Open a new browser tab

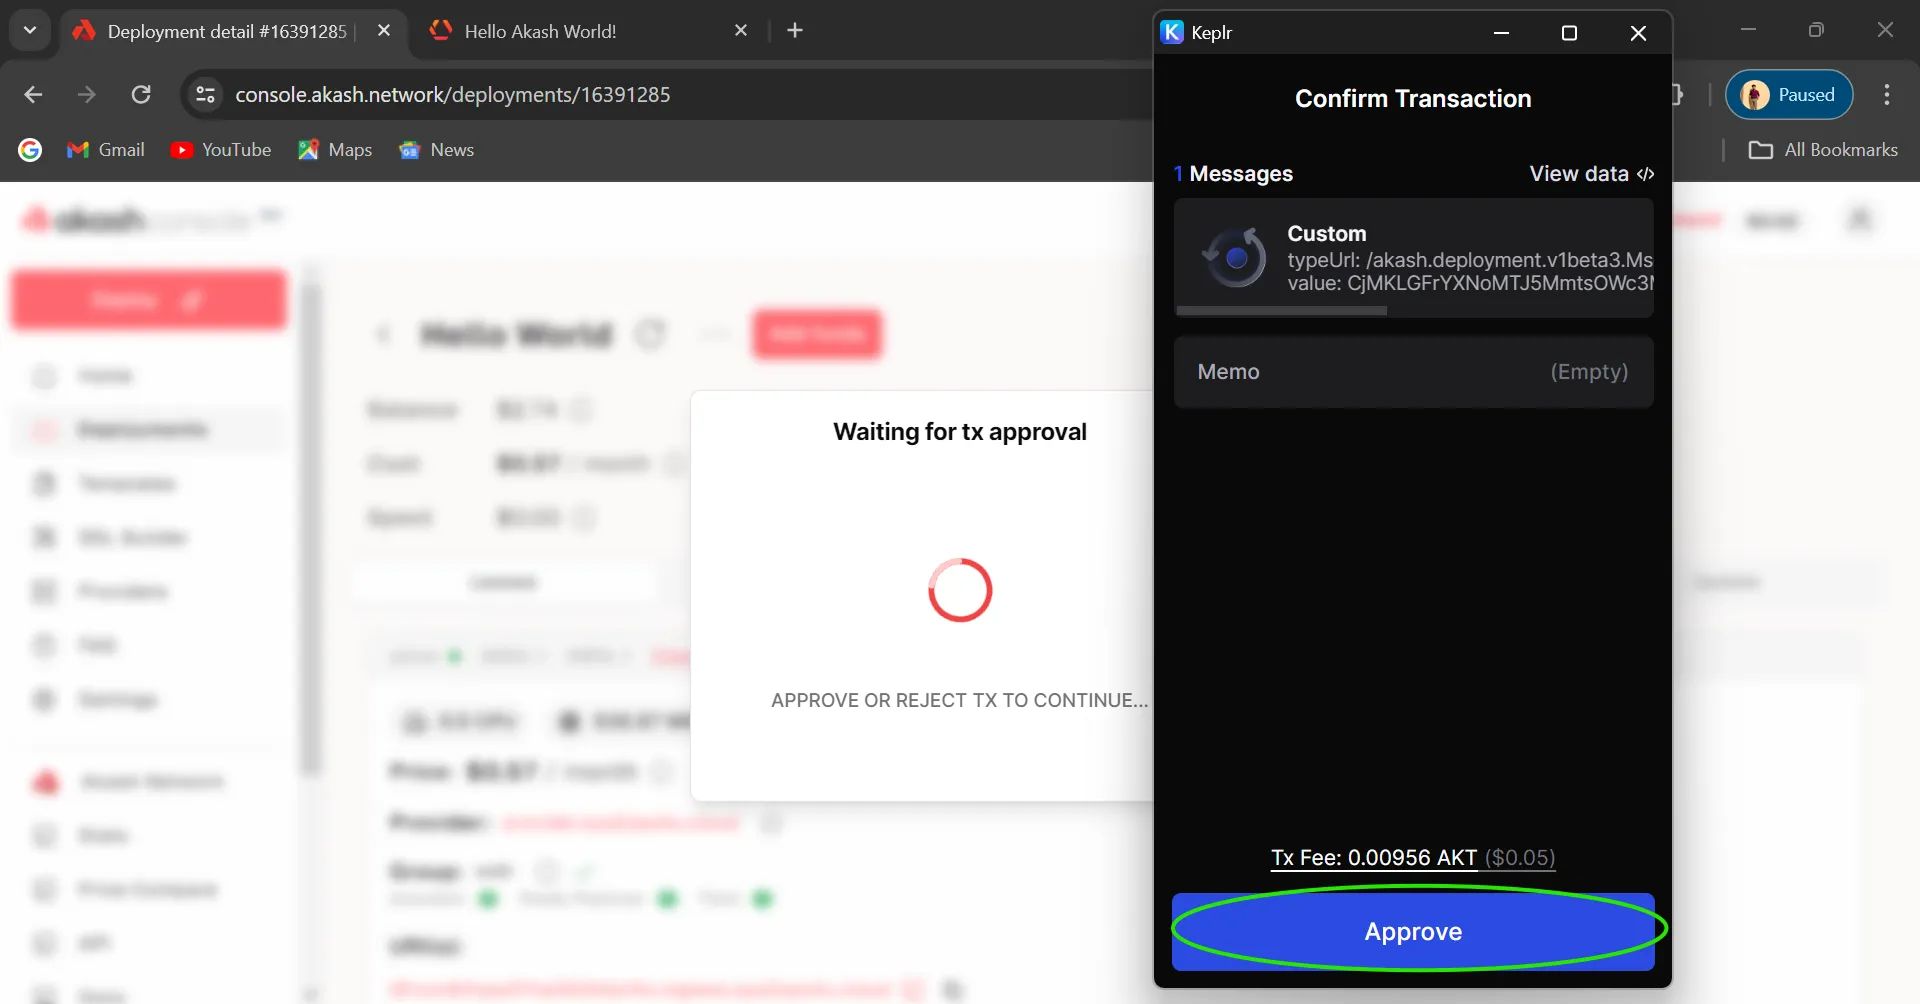tap(795, 31)
